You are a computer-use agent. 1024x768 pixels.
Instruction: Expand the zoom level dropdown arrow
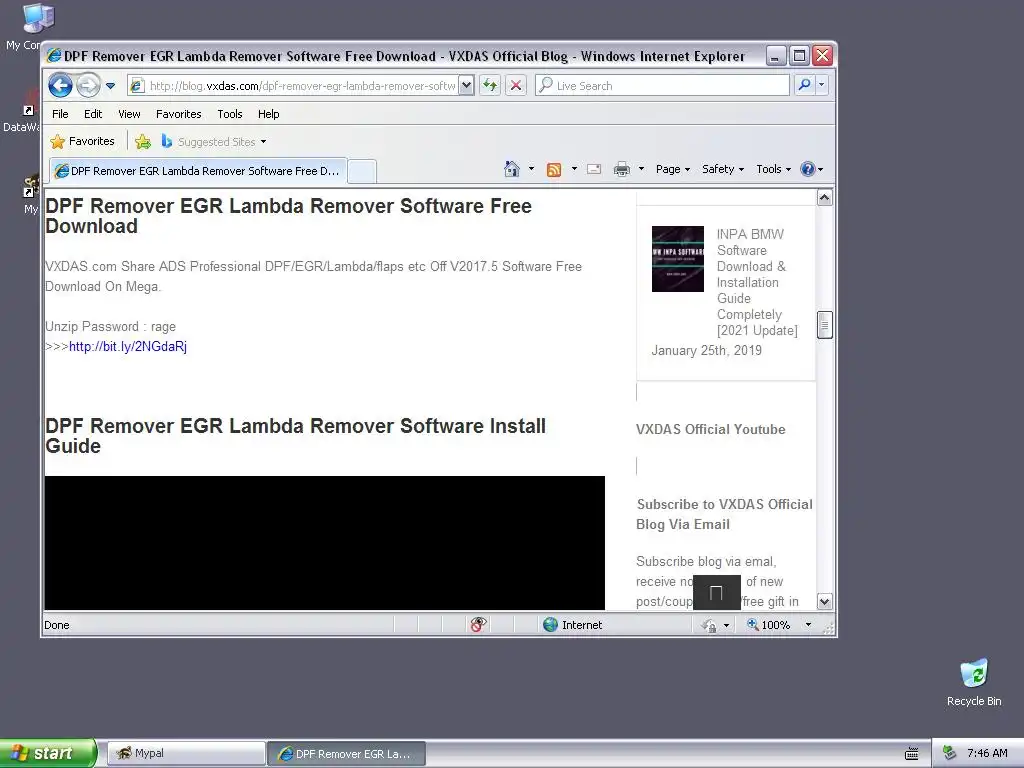808,625
